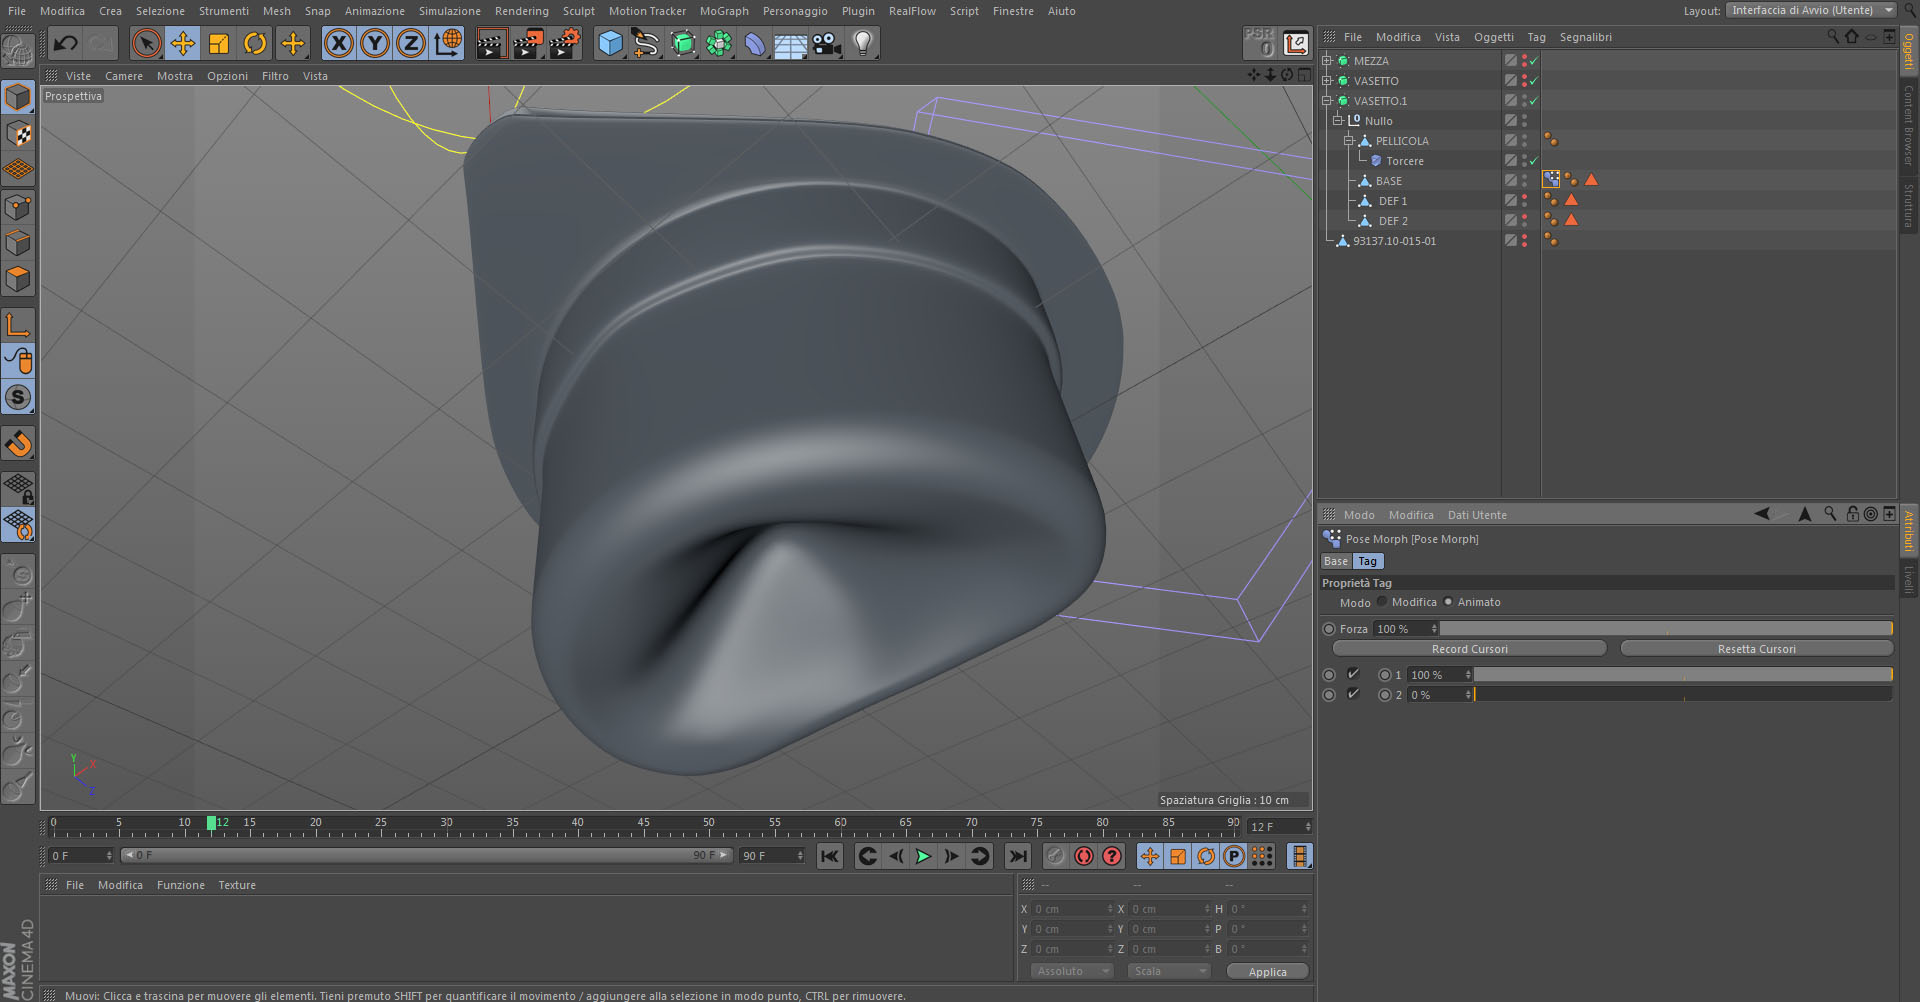Image resolution: width=1920 pixels, height=1002 pixels.
Task: Toggle the X axis lock
Action: tap(339, 43)
